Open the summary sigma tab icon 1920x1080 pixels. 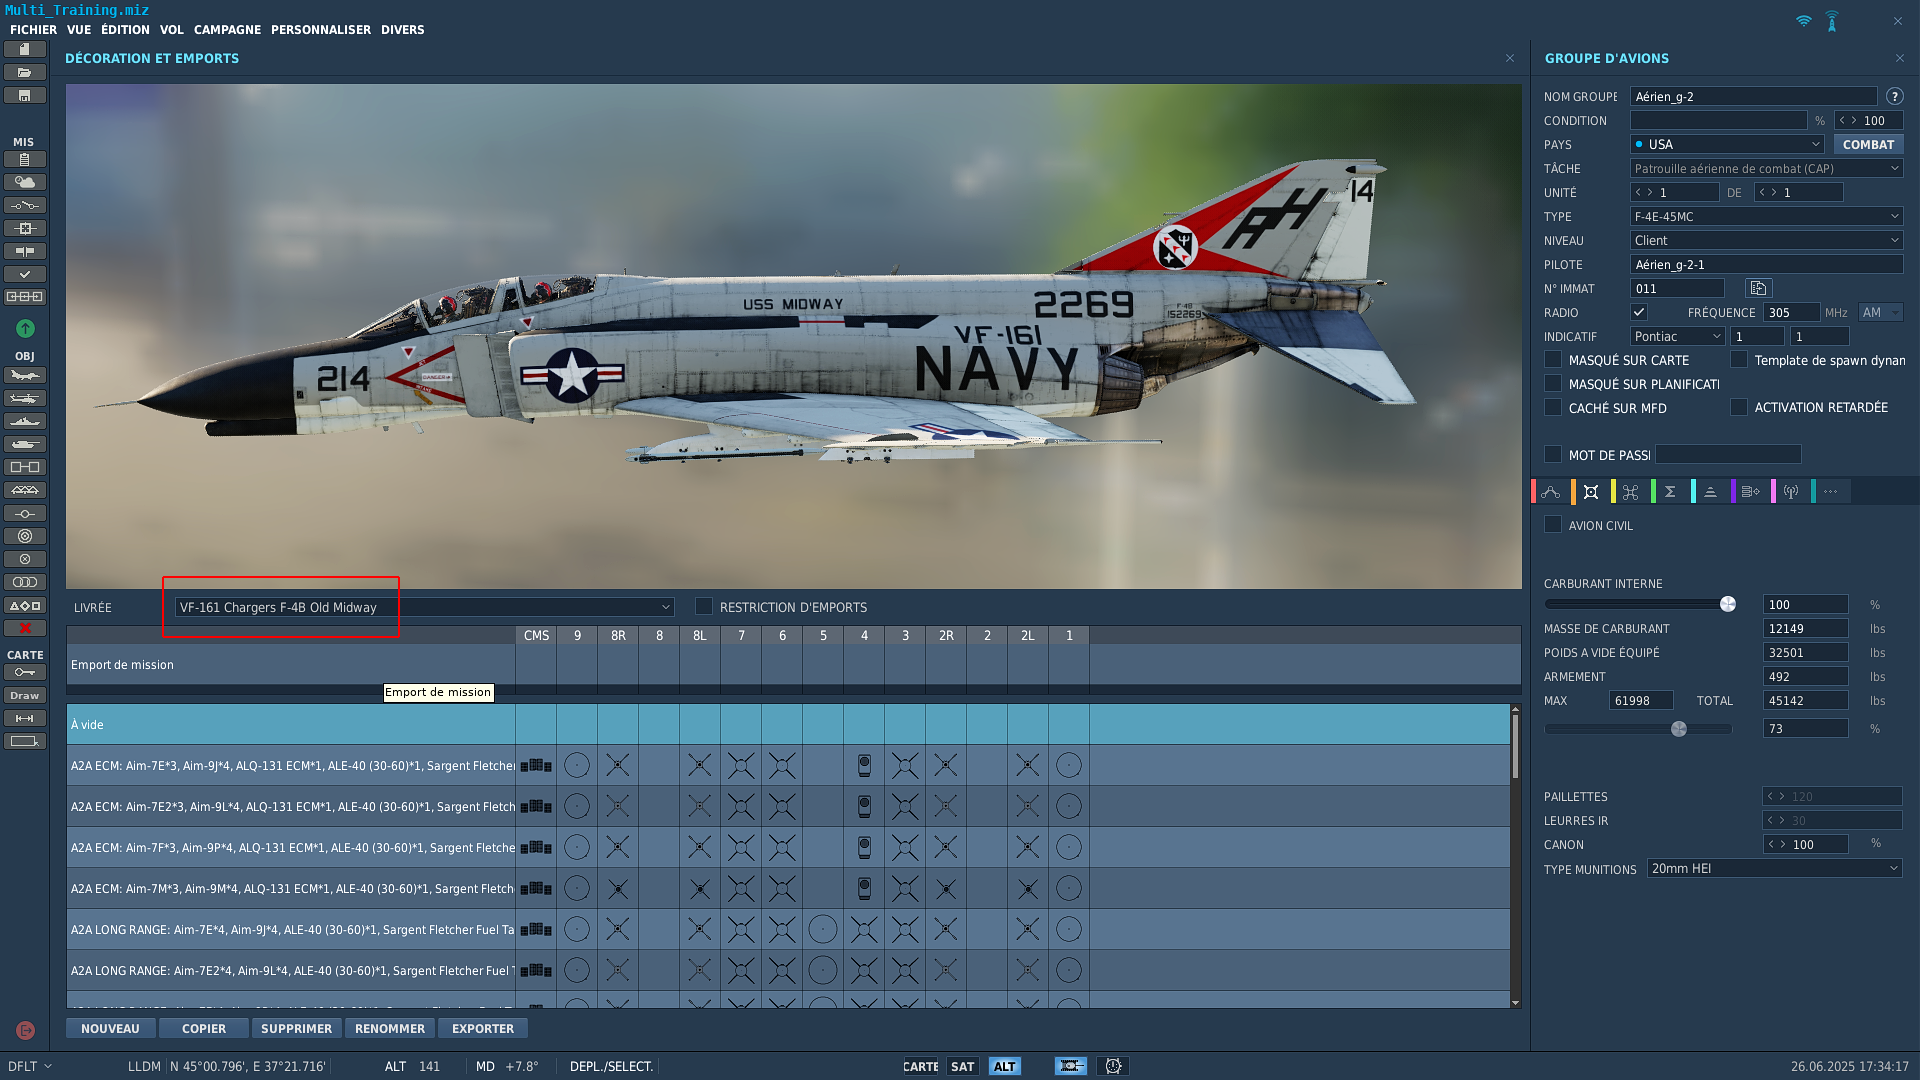click(x=1670, y=491)
